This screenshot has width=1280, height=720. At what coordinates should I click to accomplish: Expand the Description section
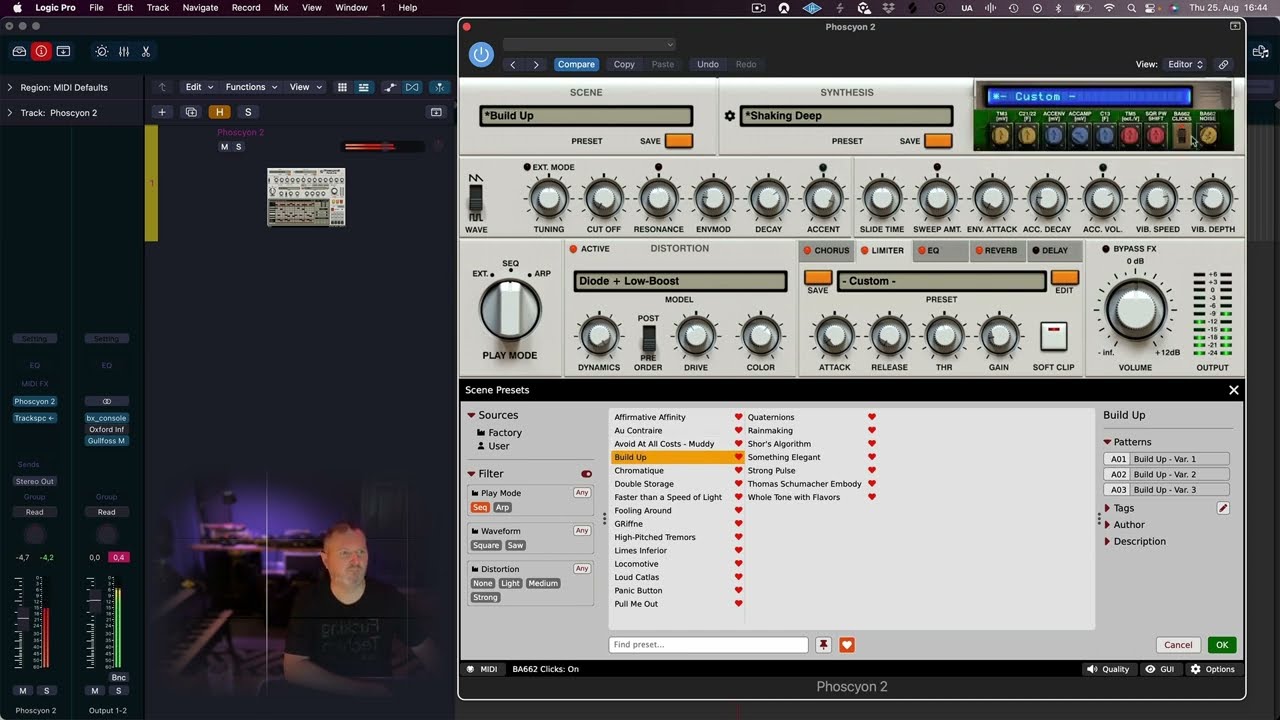(x=1107, y=542)
